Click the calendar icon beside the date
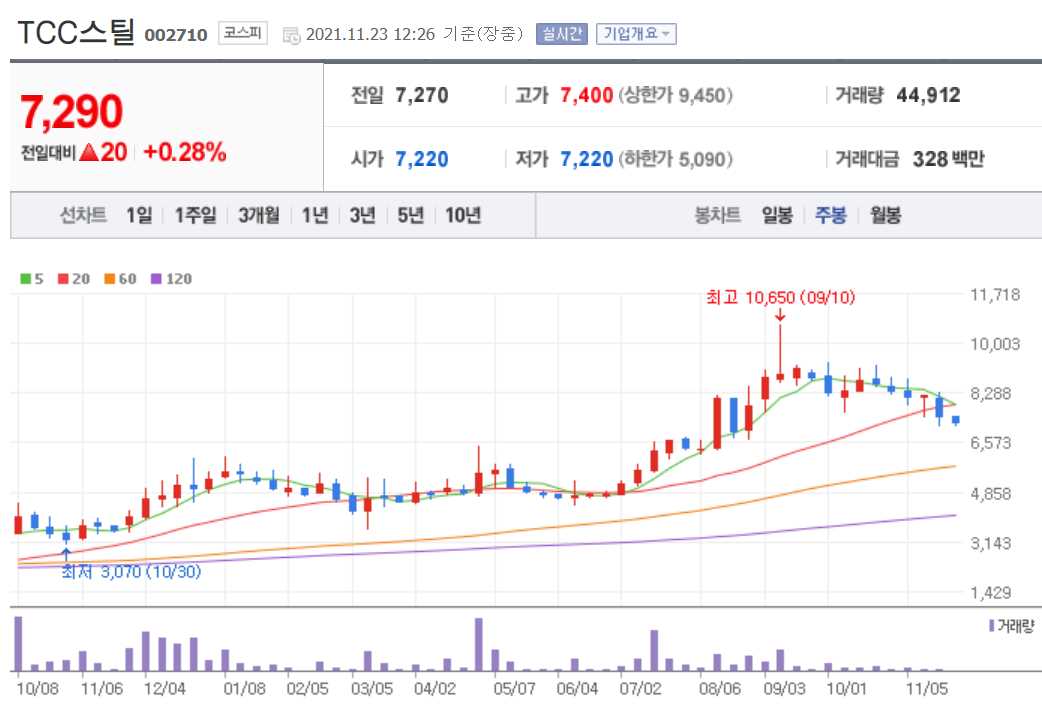The width and height of the screenshot is (1042, 704). tap(291, 33)
